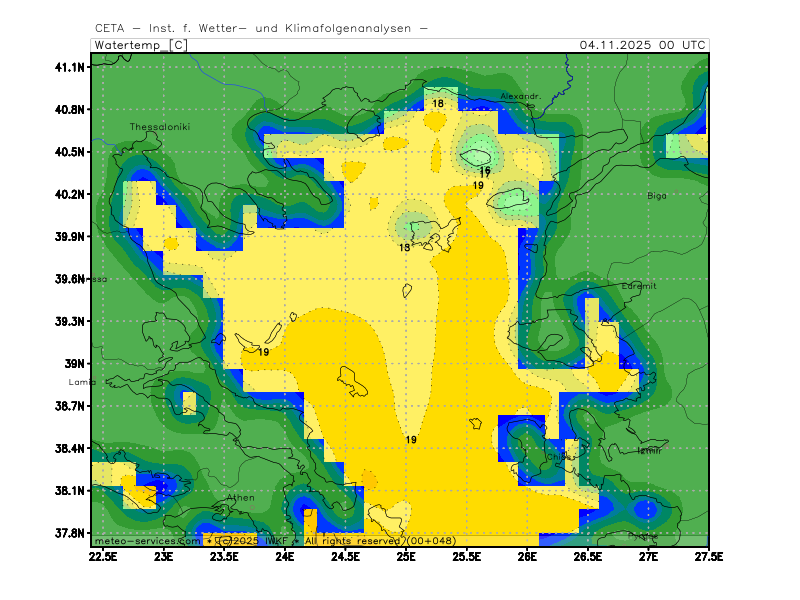Click the 04.11.2025 00 UTC timestamp

click(x=642, y=45)
